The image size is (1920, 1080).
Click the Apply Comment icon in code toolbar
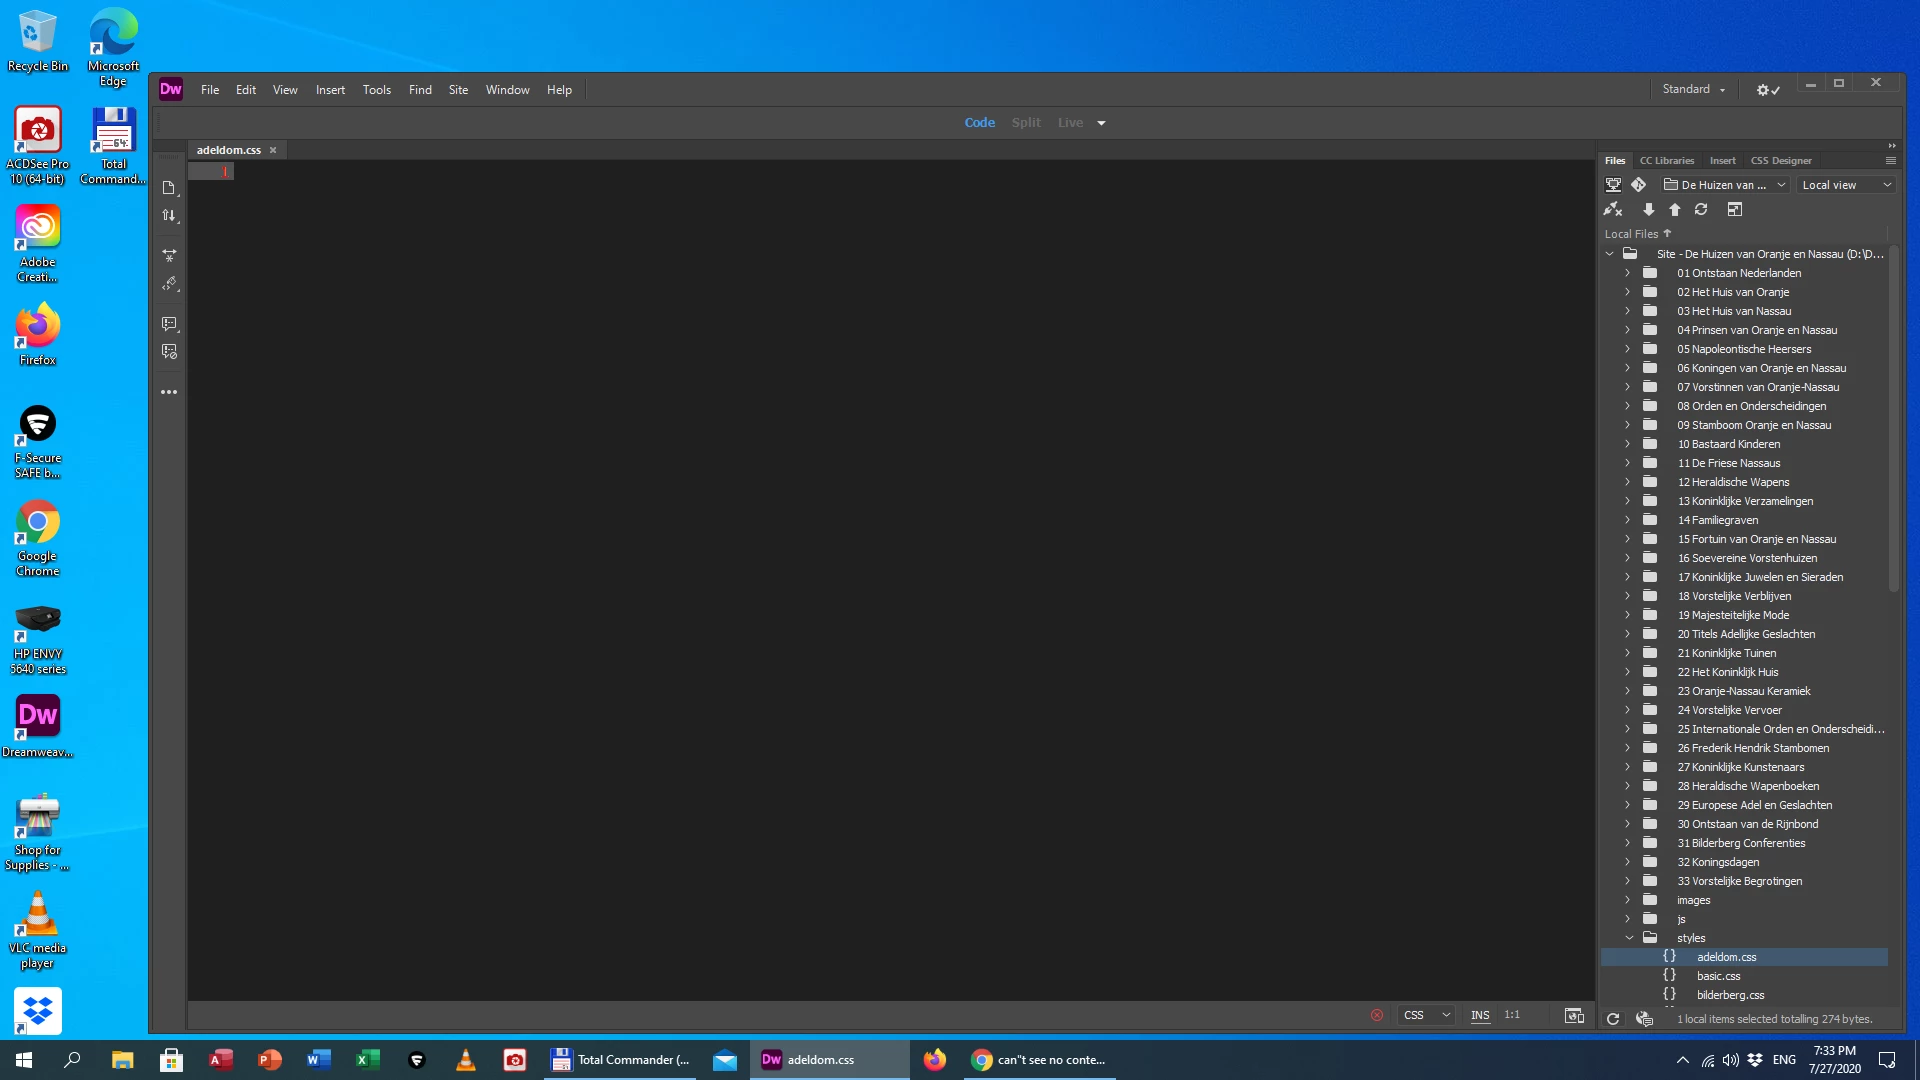169,324
